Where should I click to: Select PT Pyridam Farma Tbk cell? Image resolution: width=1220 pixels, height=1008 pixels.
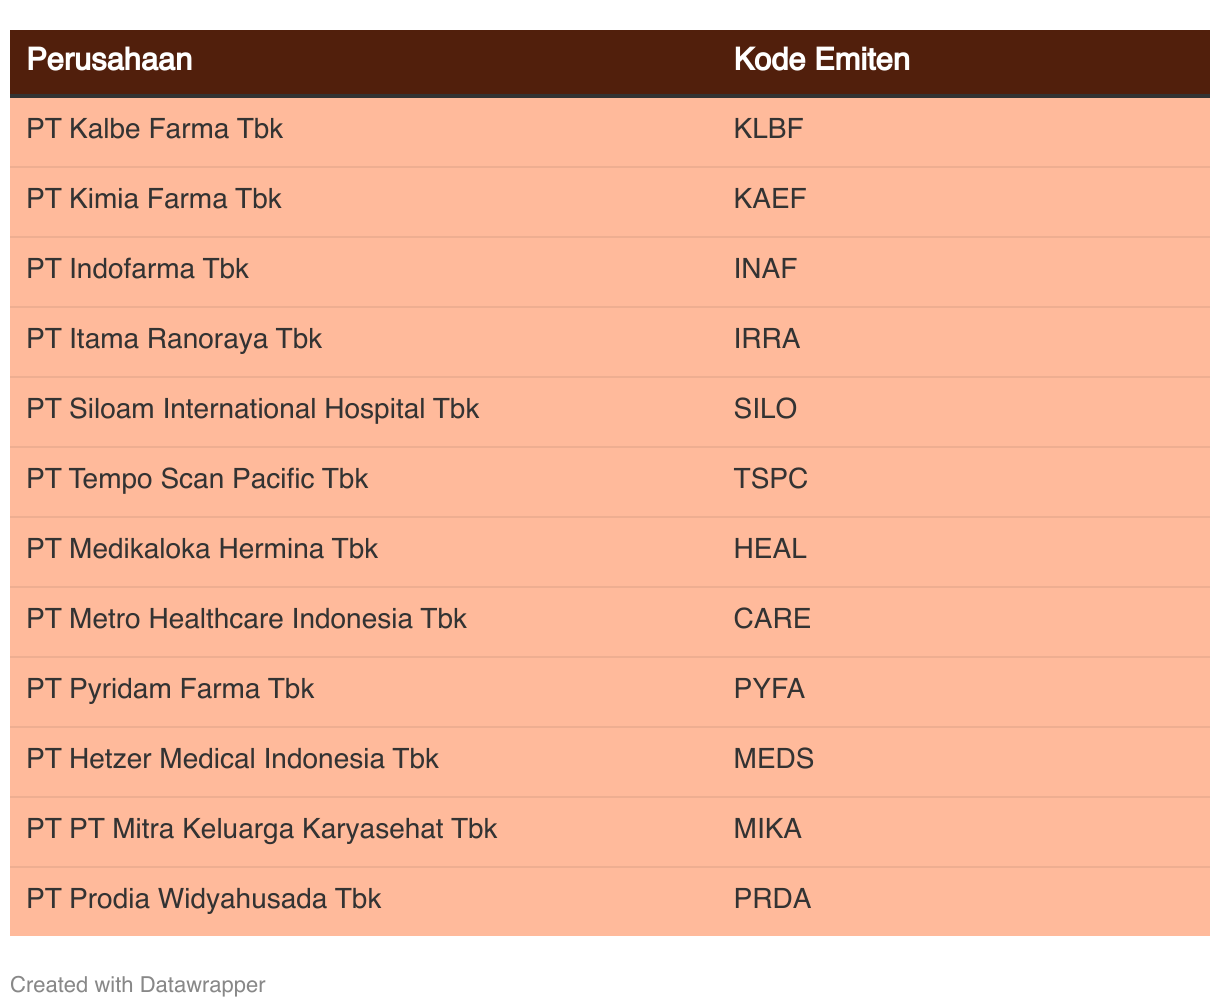click(170, 689)
